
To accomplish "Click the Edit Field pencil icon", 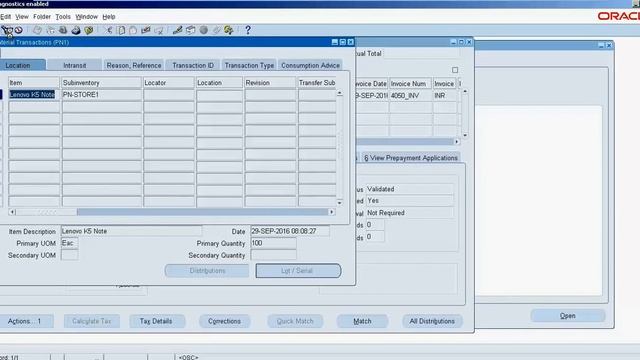I will tap(177, 30).
